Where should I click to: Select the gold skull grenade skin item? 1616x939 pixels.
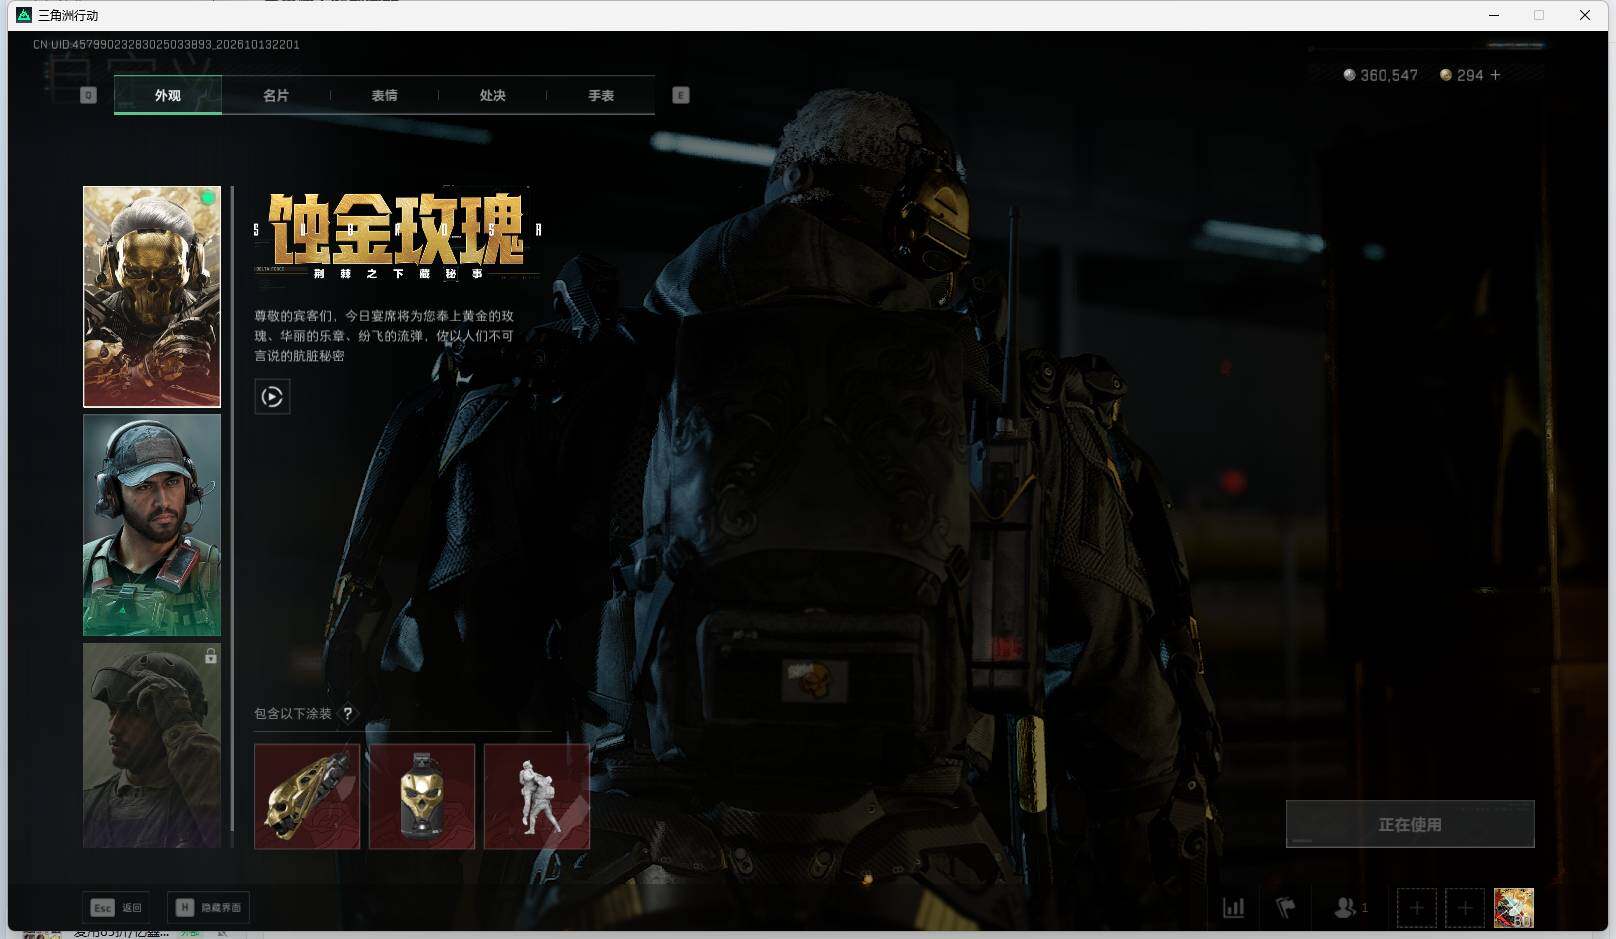[x=422, y=796]
